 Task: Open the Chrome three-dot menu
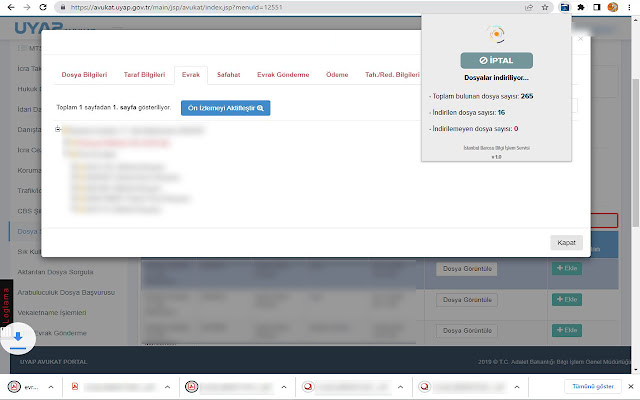[x=629, y=7]
